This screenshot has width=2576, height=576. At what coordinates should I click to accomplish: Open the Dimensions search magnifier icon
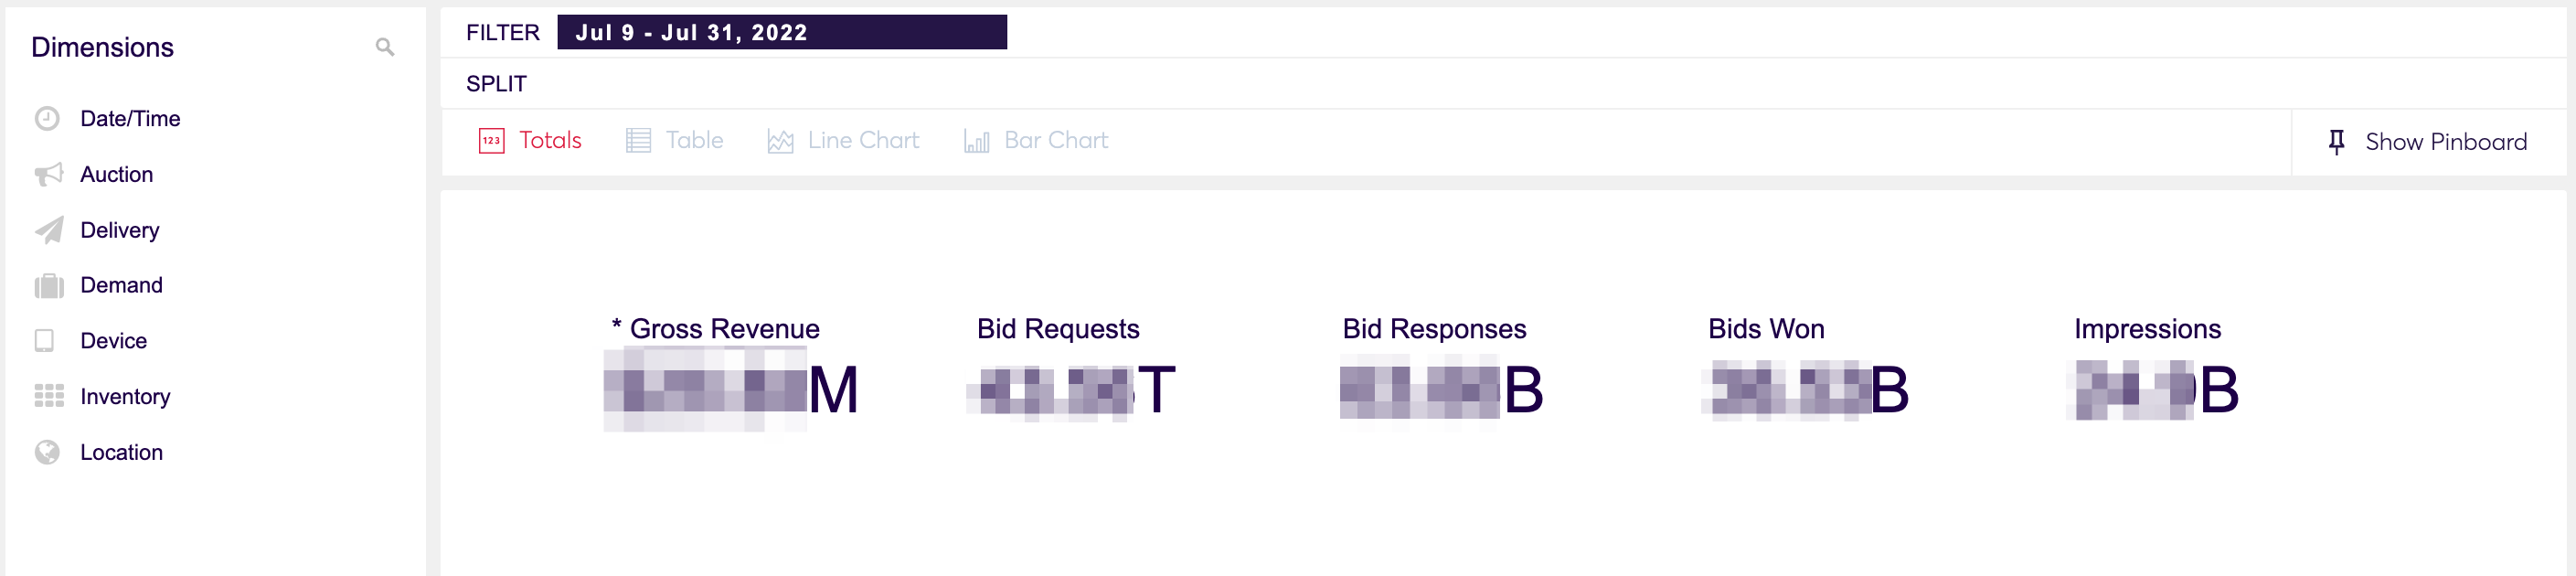(x=384, y=47)
